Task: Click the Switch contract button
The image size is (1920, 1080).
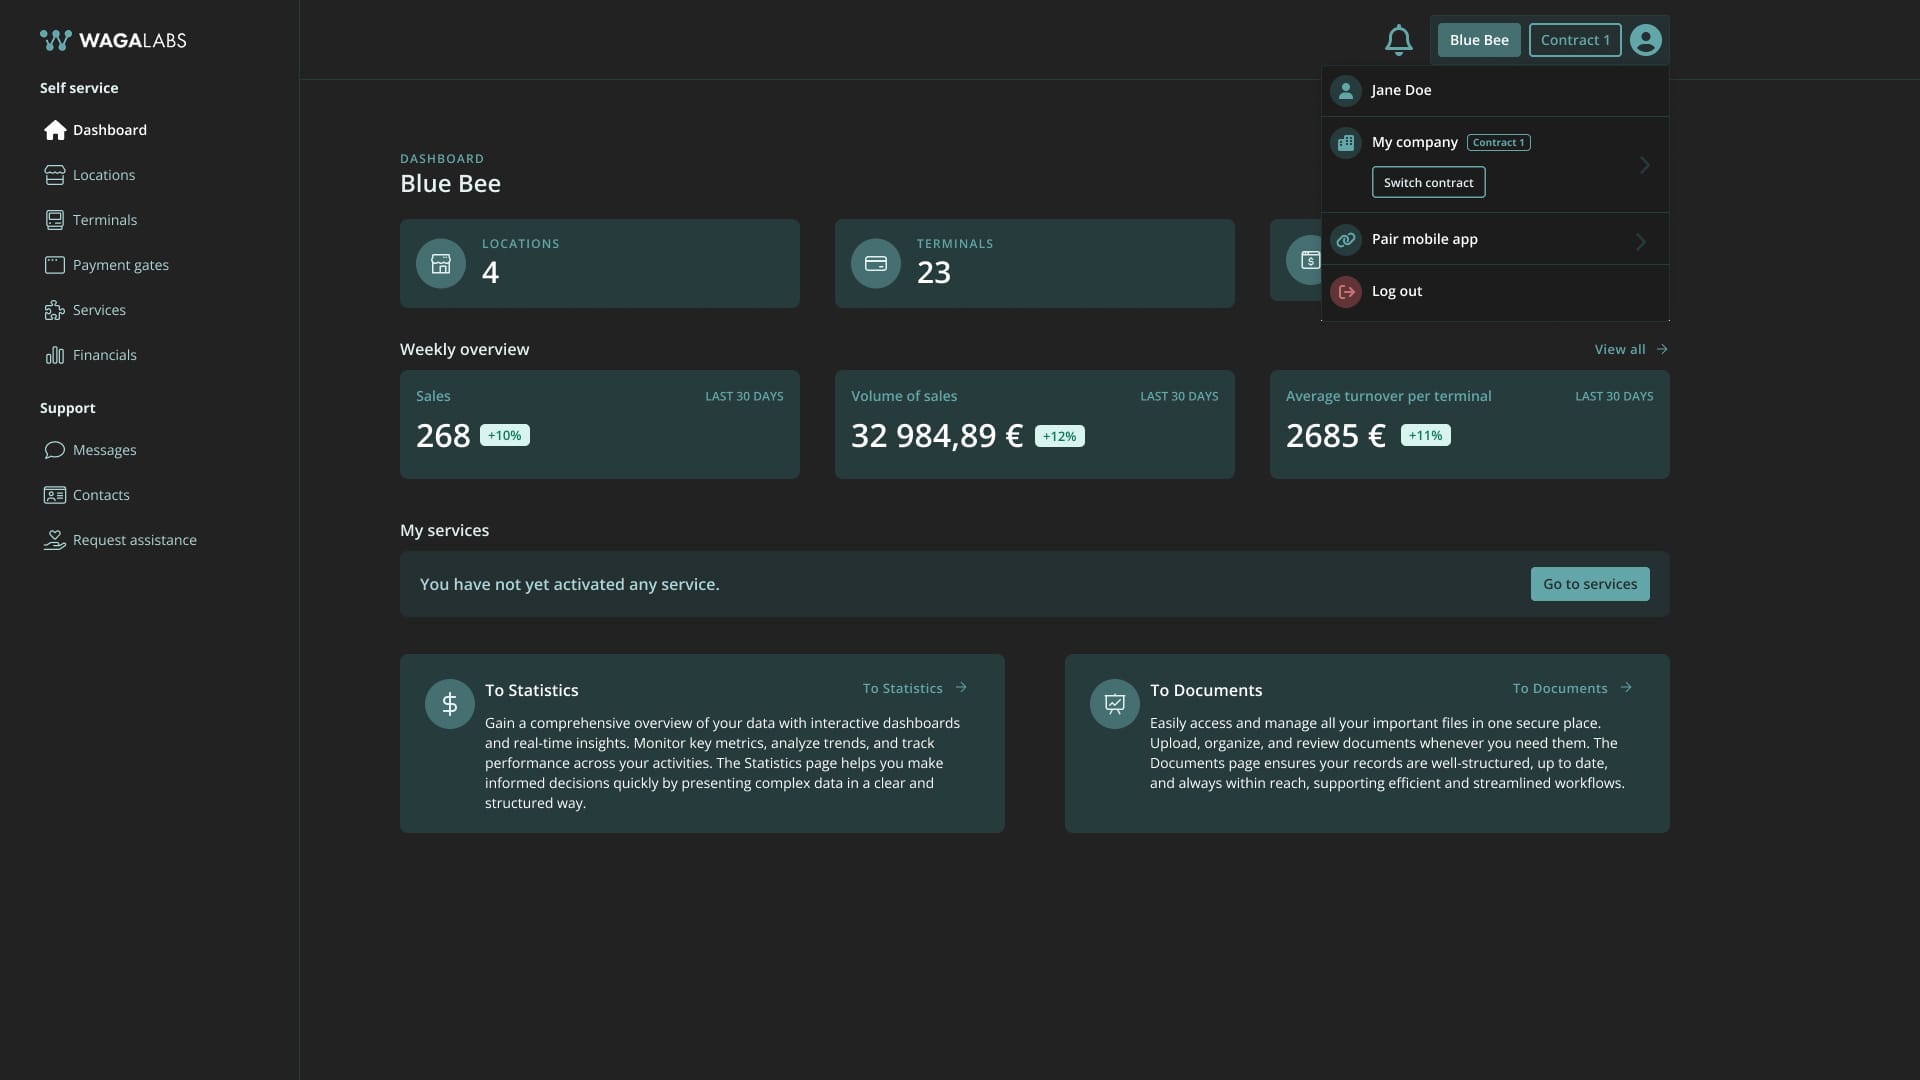Action: point(1428,182)
